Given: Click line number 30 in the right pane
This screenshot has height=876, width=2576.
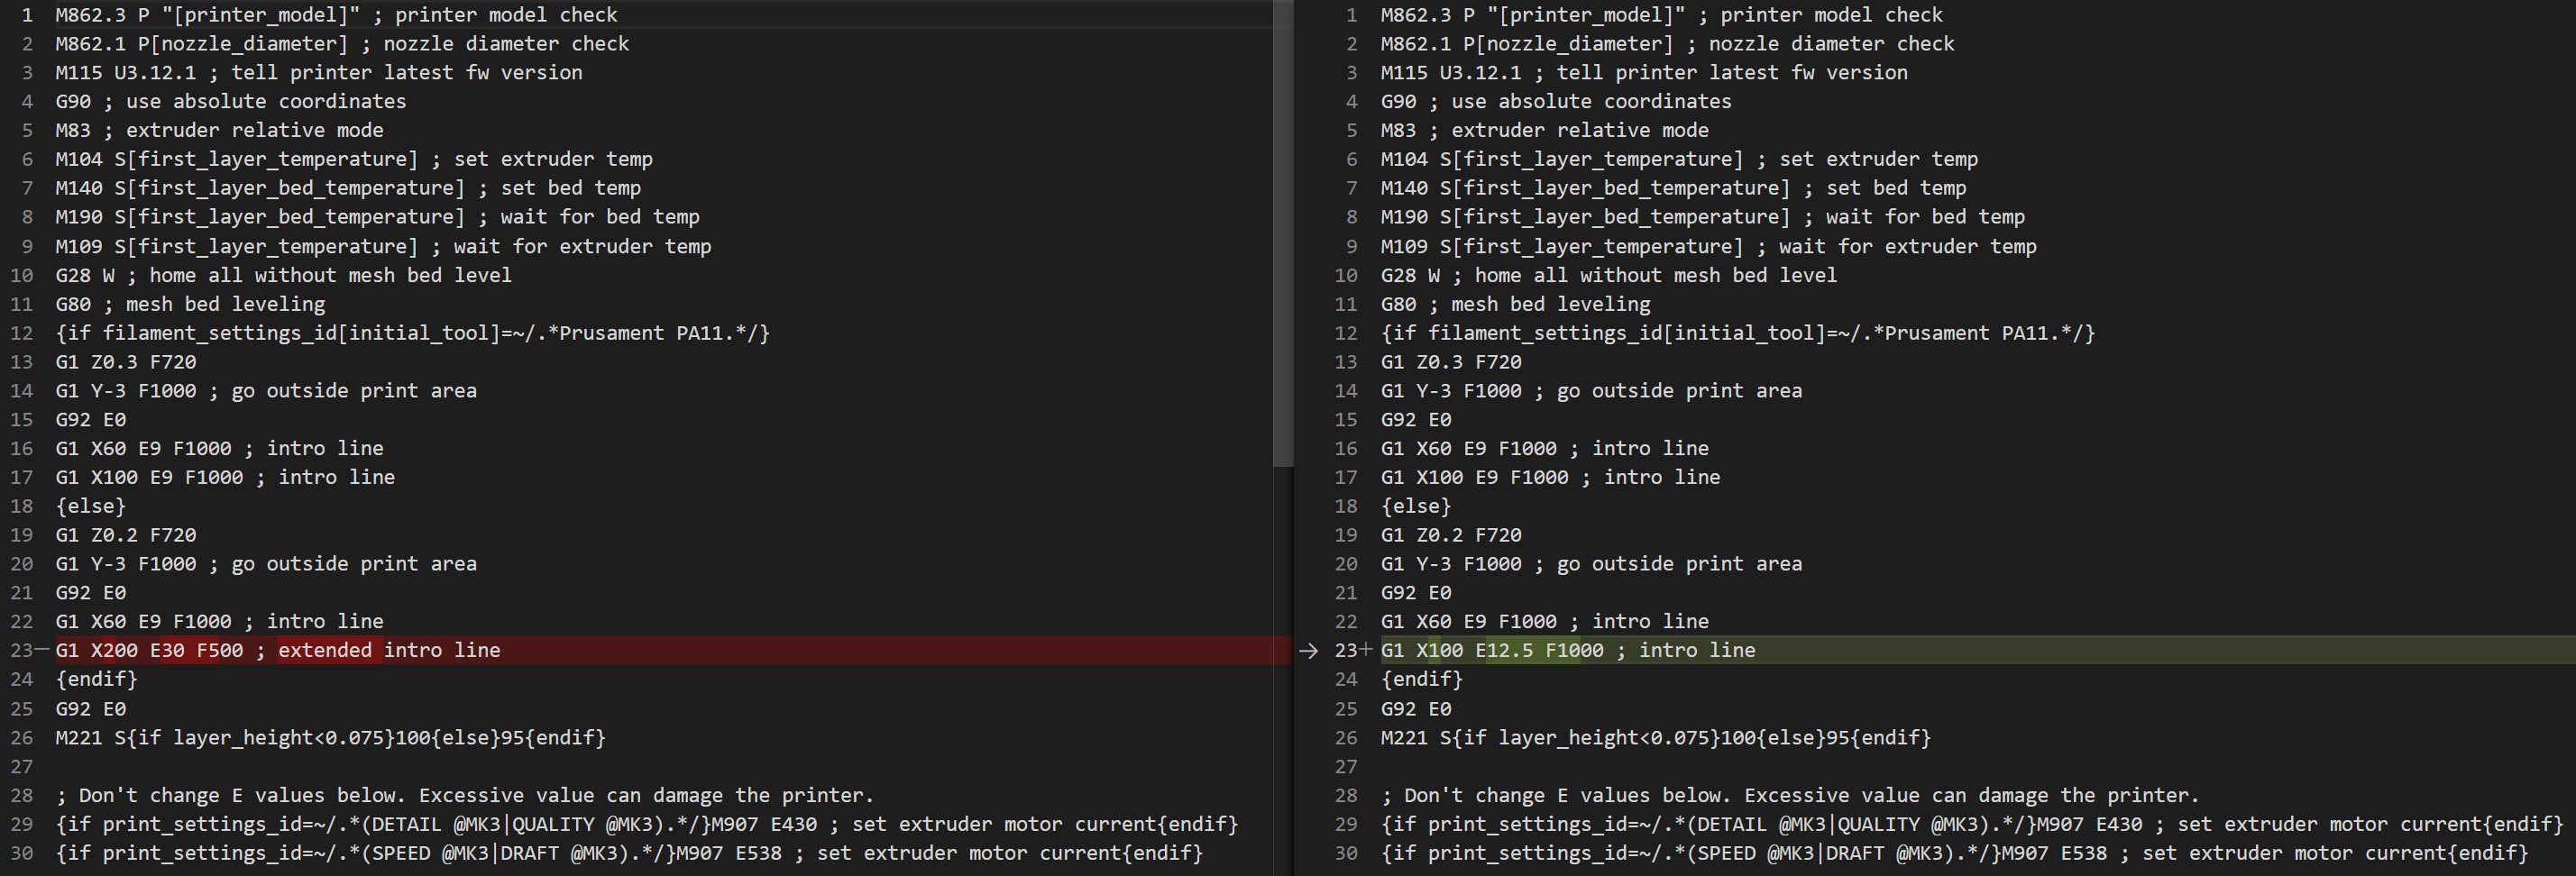Looking at the screenshot, I should pos(1346,853).
